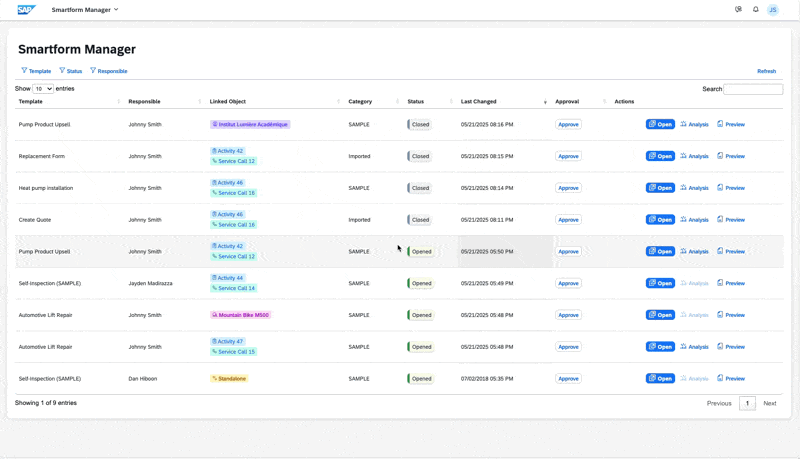Click the help icon beside the bell

pyautogui.click(x=739, y=10)
